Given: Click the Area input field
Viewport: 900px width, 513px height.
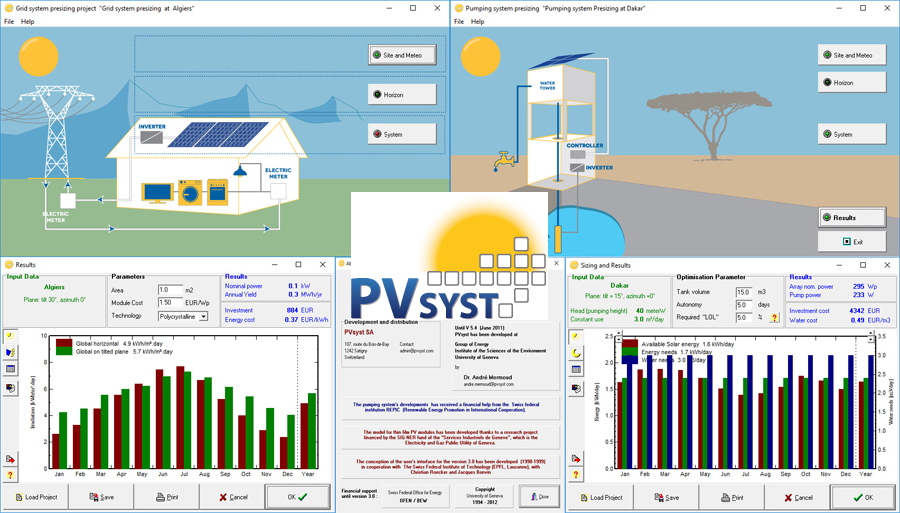Looking at the screenshot, I should tap(169, 290).
